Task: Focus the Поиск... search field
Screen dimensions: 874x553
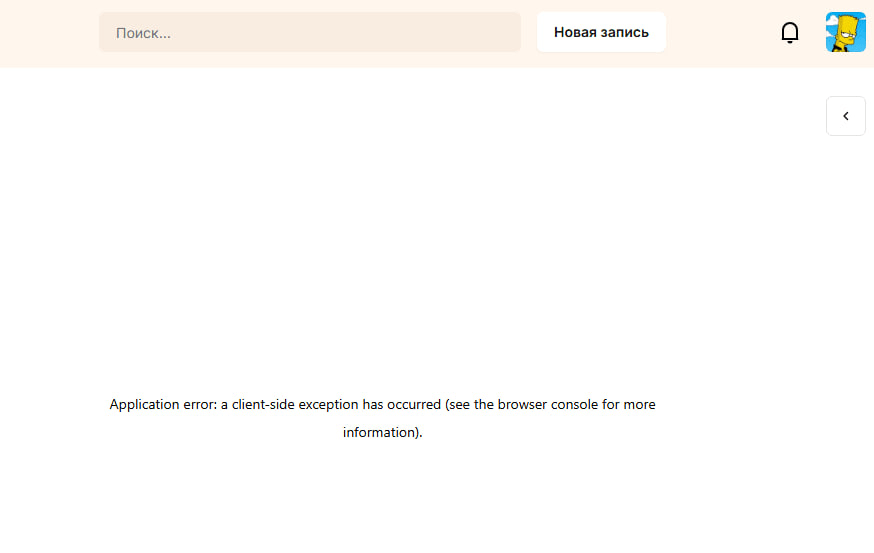Action: (x=310, y=32)
